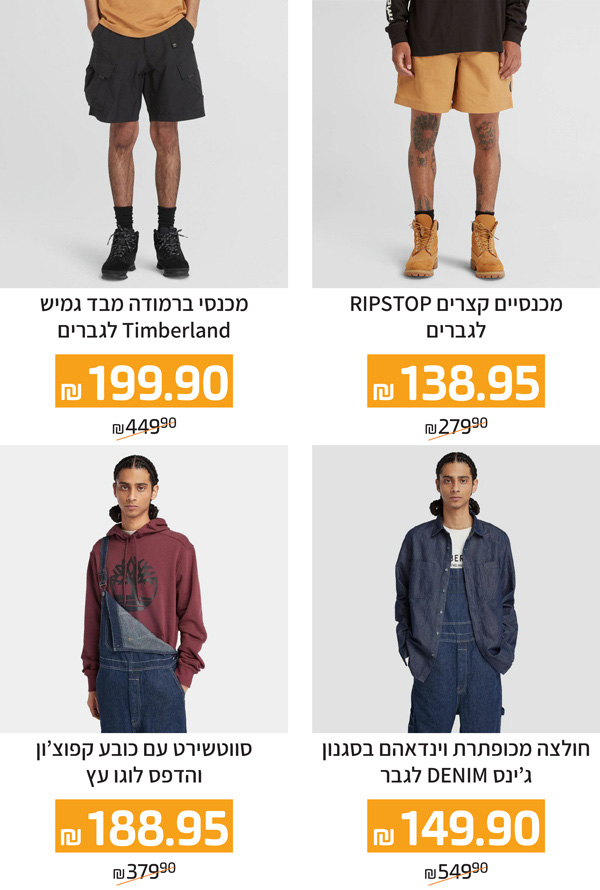Viewport: 600px width, 890px height.
Task: Select the 199.90 orange price badge
Action: tap(144, 381)
